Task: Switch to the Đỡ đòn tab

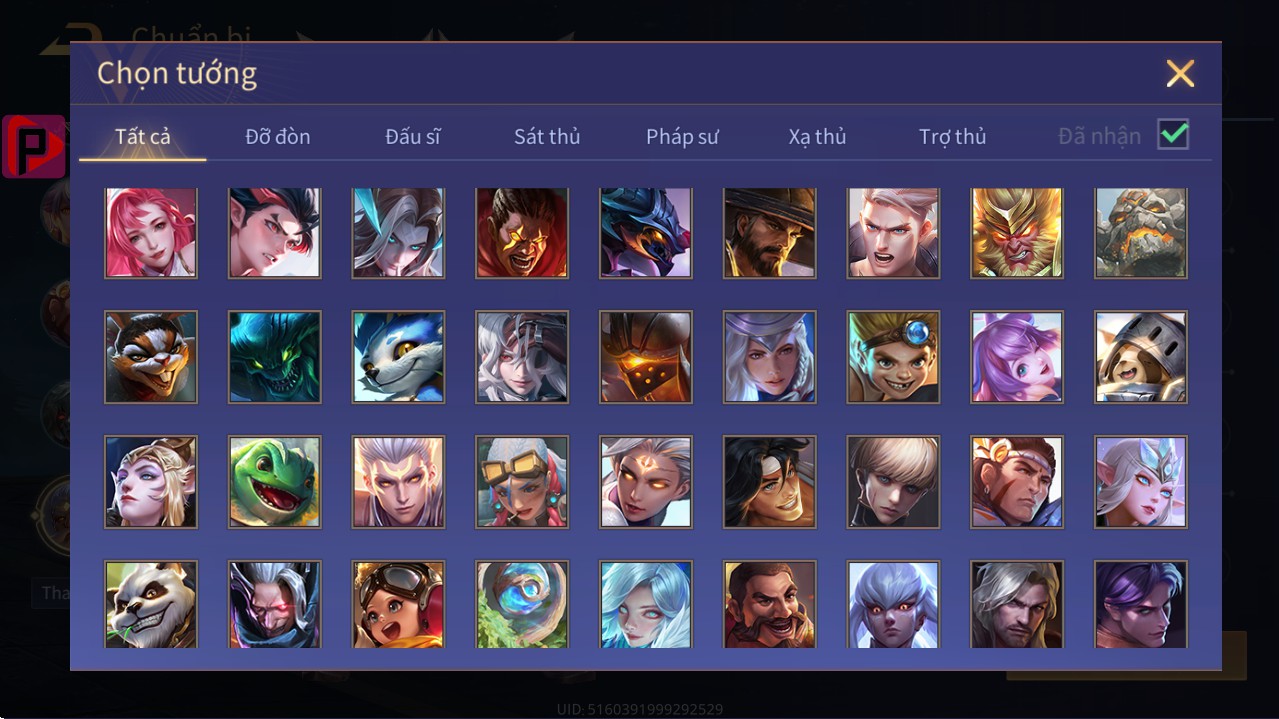Action: click(278, 137)
